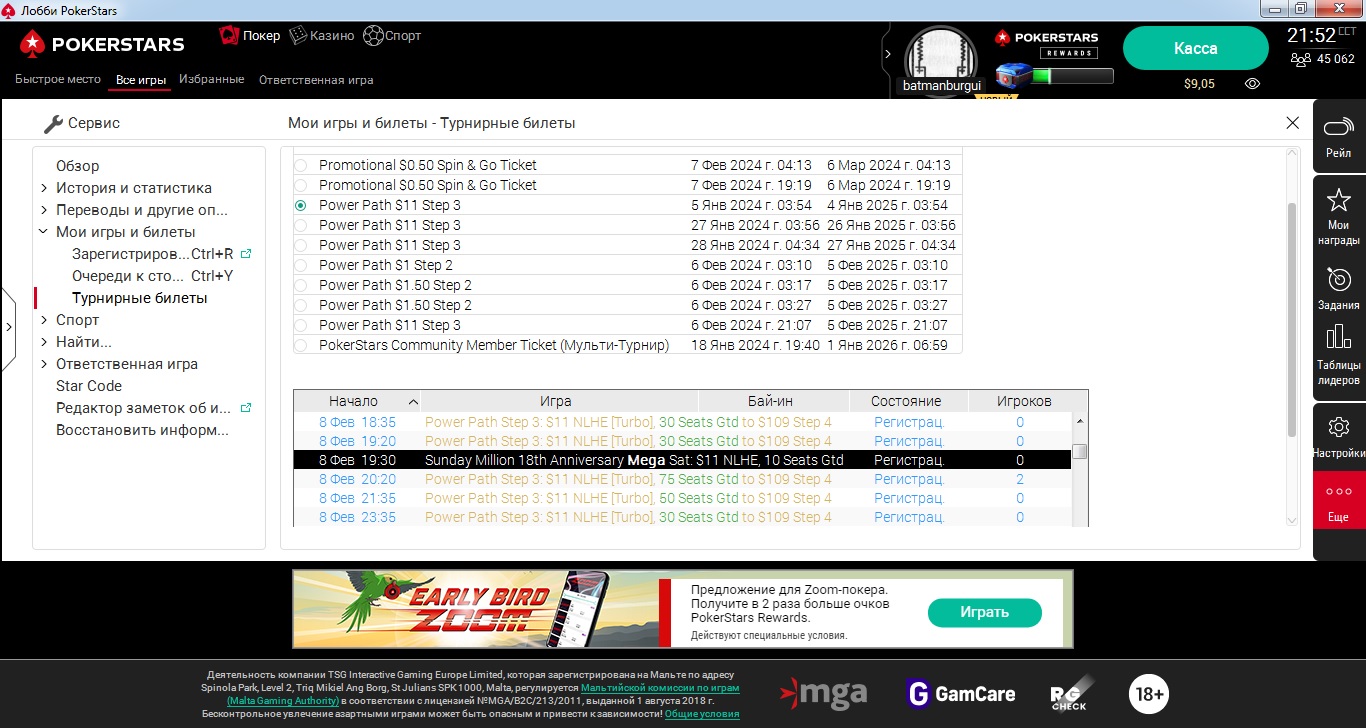
Task: Expand Ответственная игра tree node
Action: pos(44,364)
